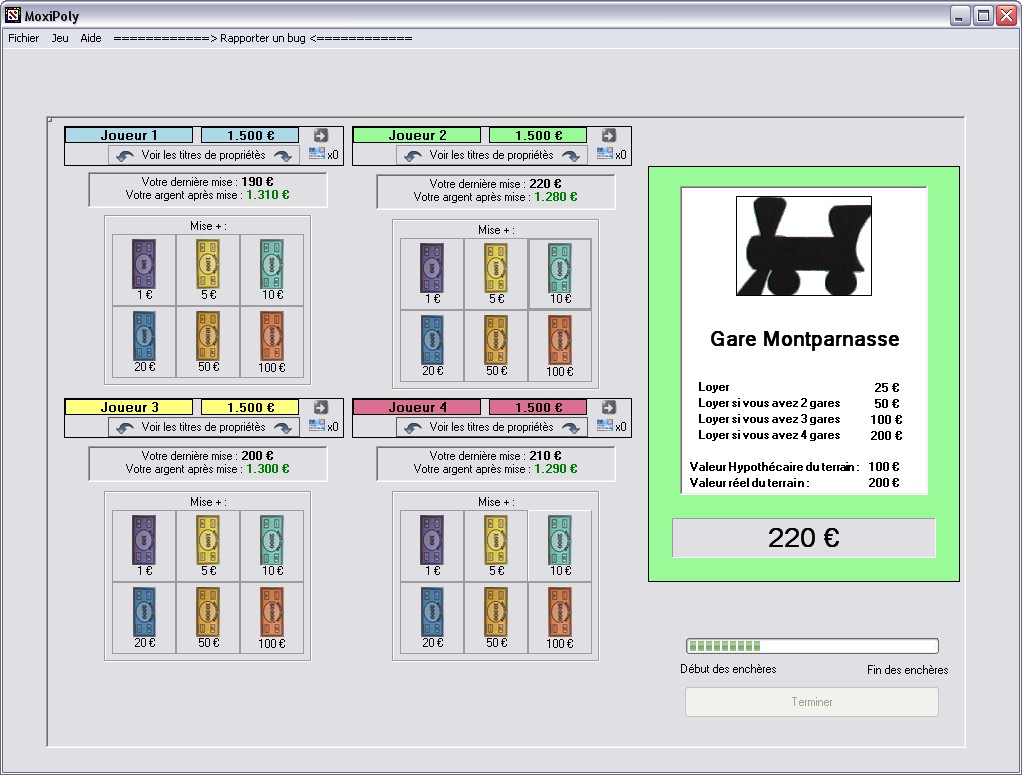Add 100 € bill to Joueur 1 bid

click(x=272, y=342)
